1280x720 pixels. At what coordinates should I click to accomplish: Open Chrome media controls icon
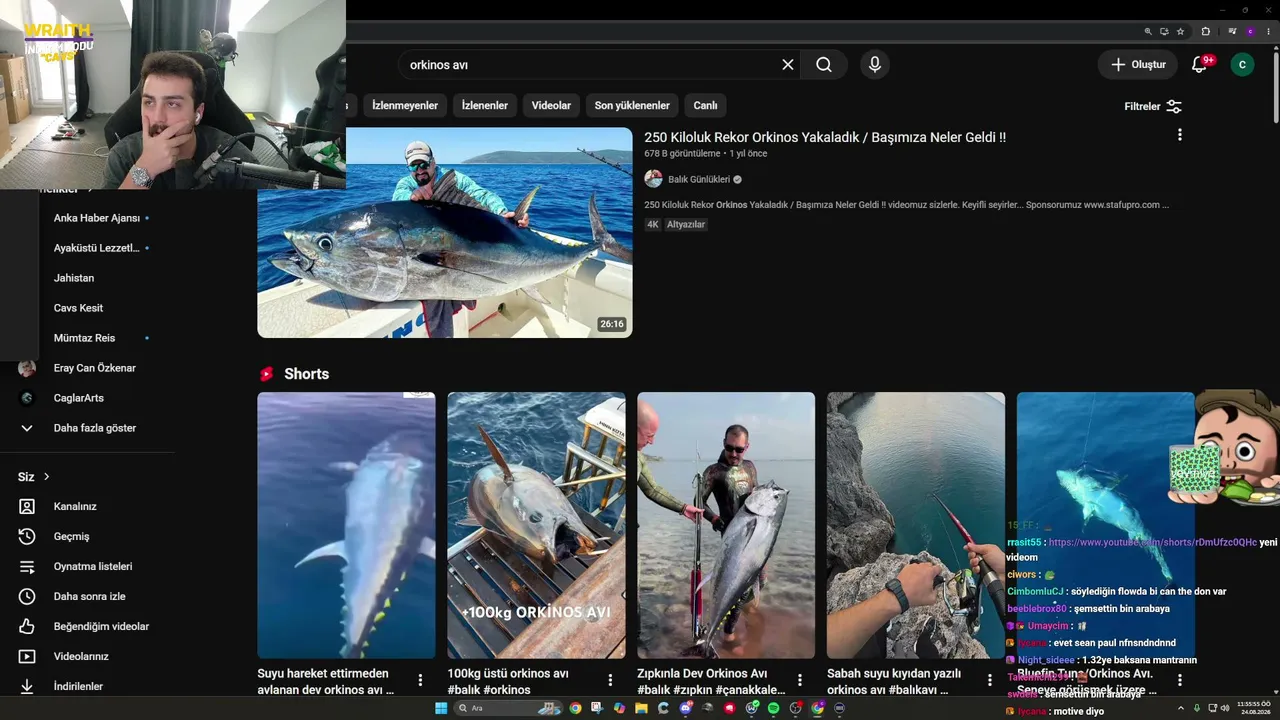[1232, 31]
